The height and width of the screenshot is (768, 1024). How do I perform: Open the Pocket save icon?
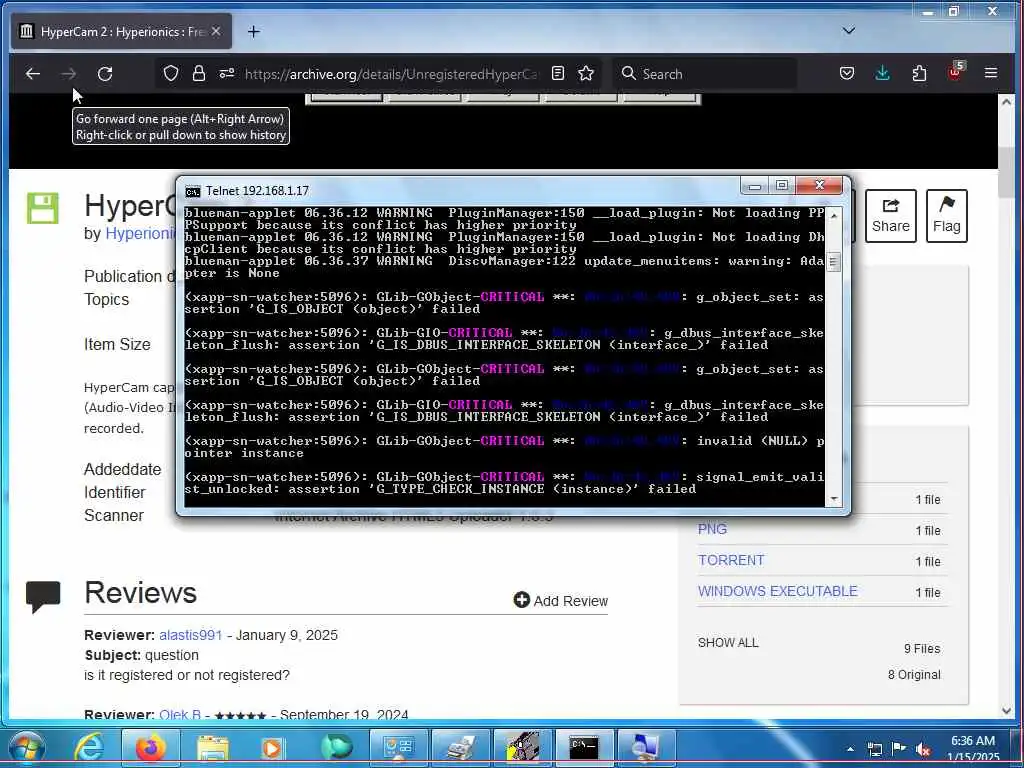[x=847, y=73]
